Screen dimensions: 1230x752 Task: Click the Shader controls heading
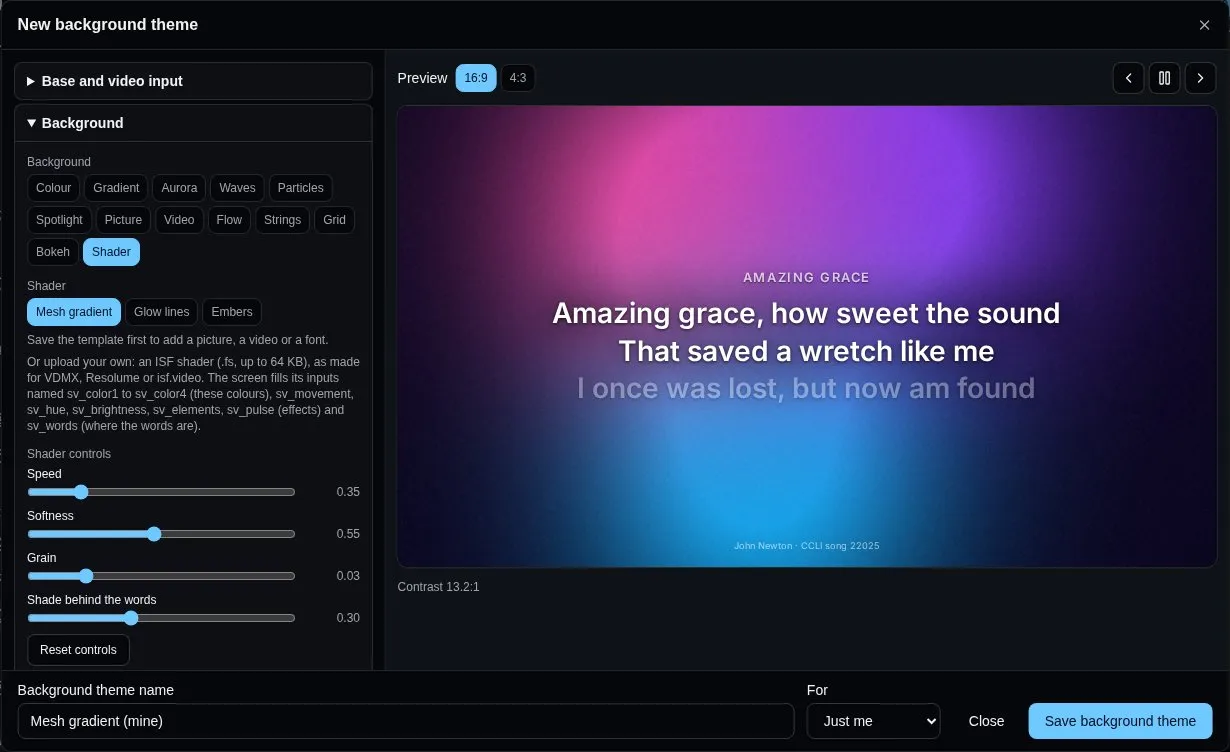pyautogui.click(x=69, y=454)
